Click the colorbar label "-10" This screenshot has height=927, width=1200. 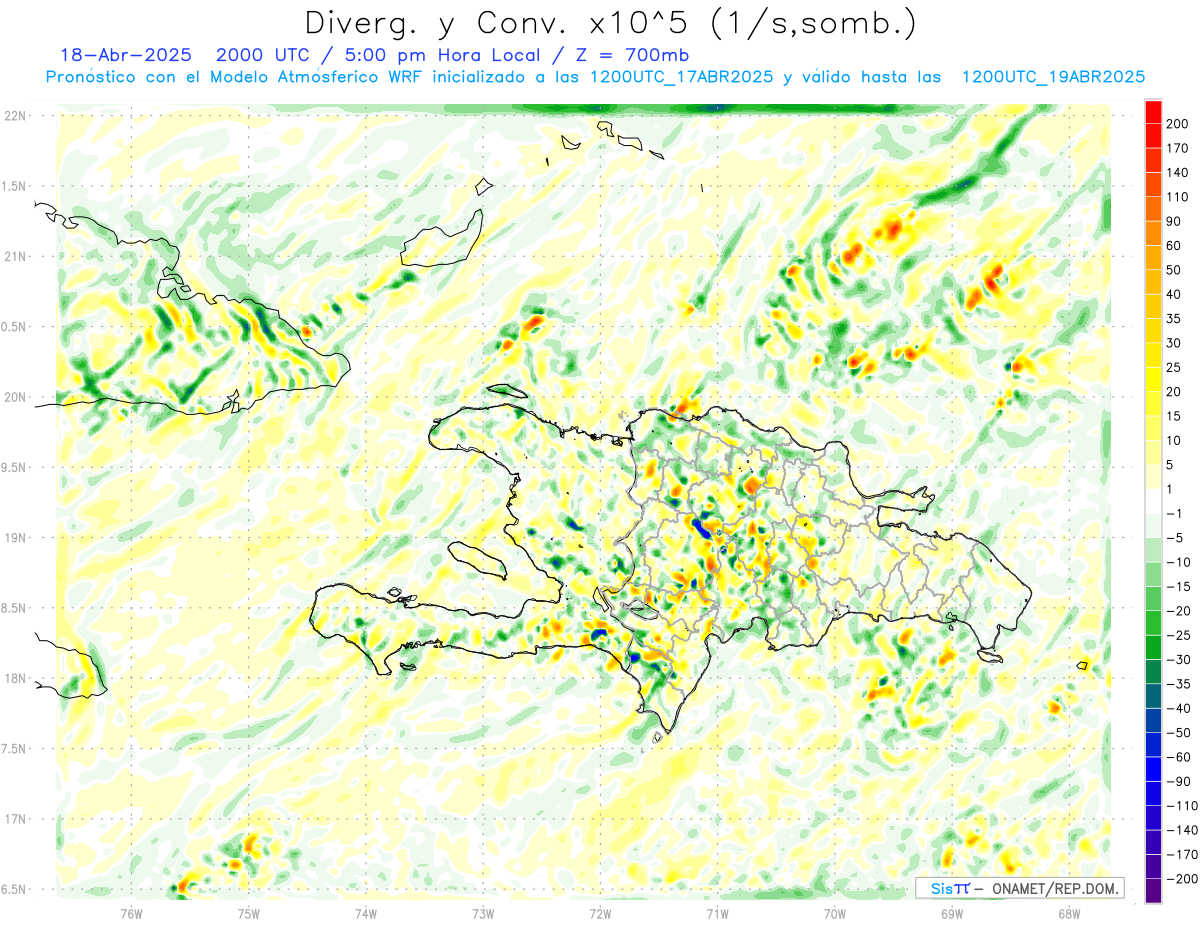[x=1181, y=562]
